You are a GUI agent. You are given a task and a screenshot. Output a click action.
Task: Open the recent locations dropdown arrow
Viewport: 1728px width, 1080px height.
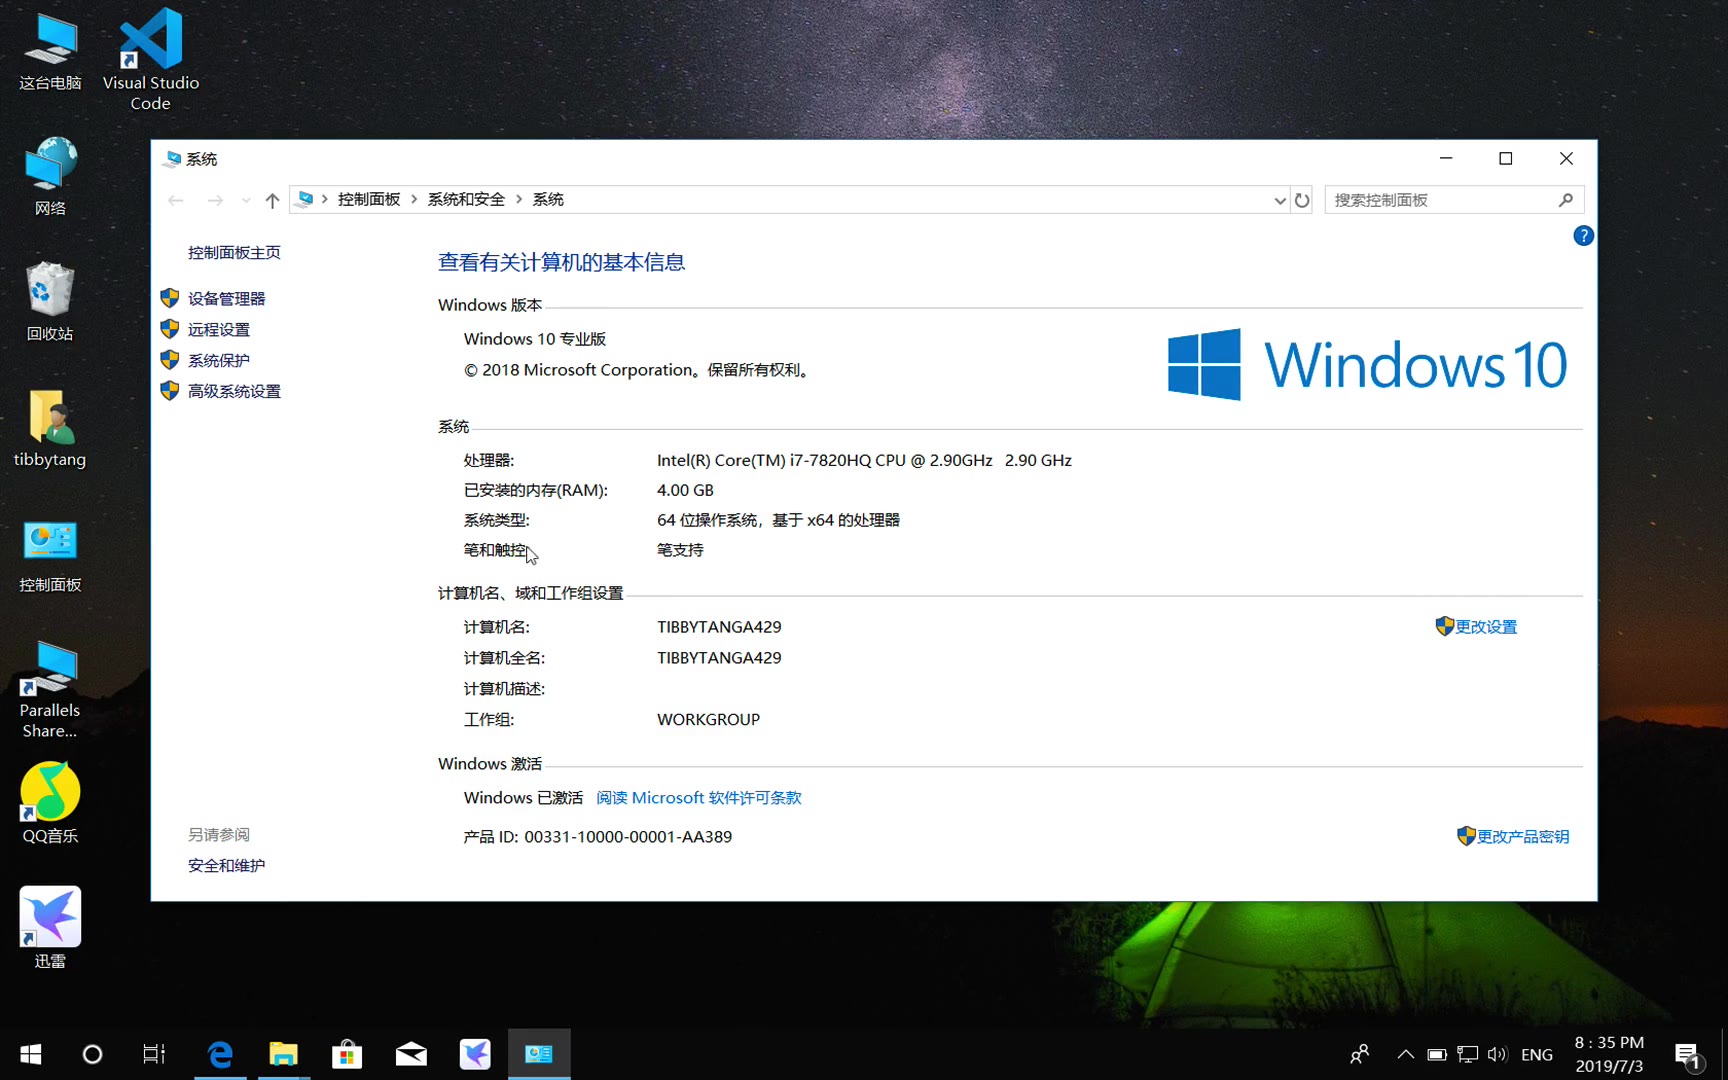click(x=246, y=200)
